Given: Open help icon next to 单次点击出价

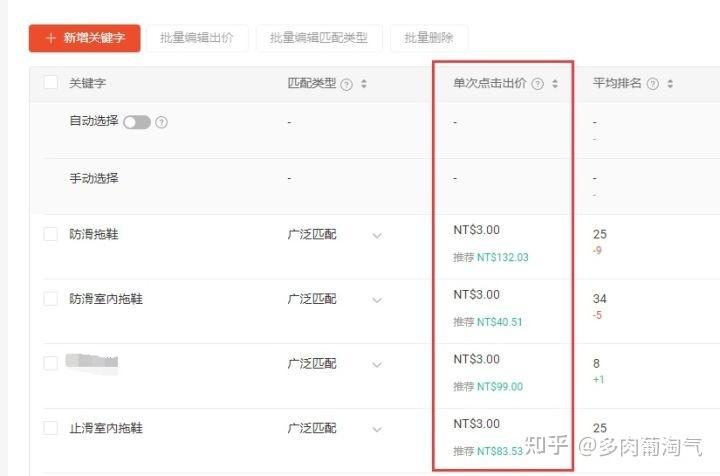Looking at the screenshot, I should tap(537, 84).
